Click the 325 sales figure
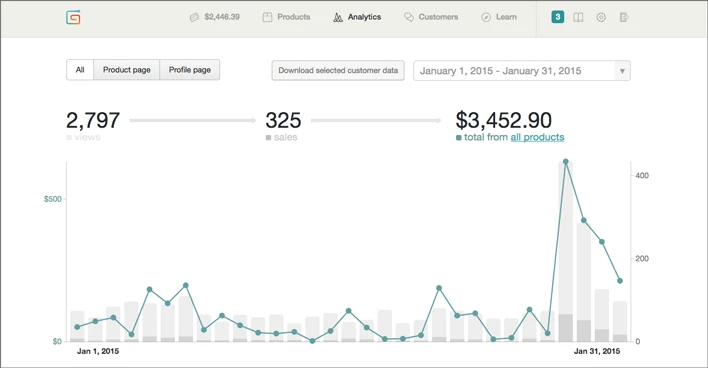Screen dimensions: 708x368 pyautogui.click(x=283, y=121)
